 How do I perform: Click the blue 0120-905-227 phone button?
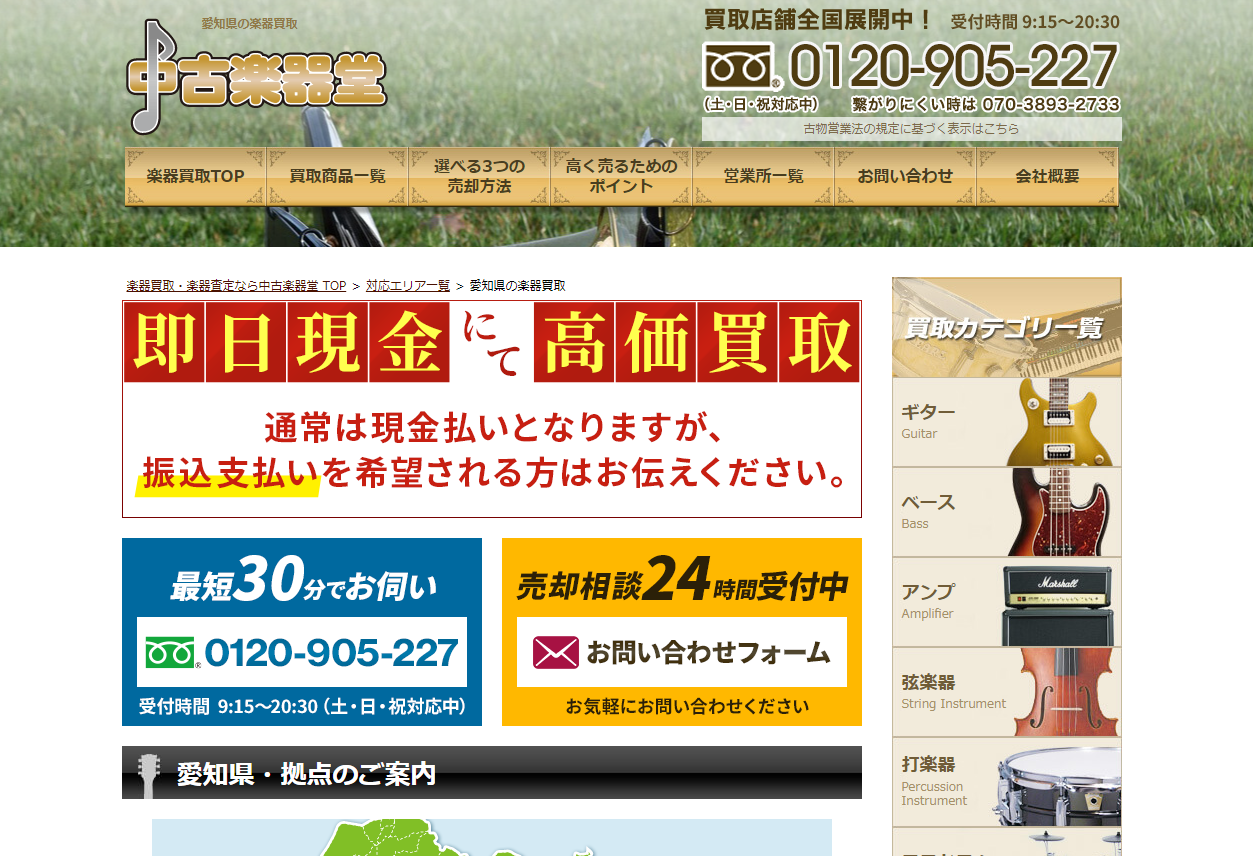click(302, 652)
